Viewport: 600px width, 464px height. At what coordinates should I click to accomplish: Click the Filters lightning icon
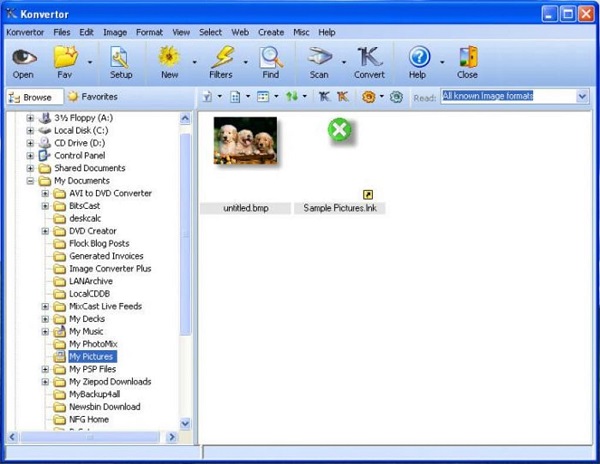223,57
